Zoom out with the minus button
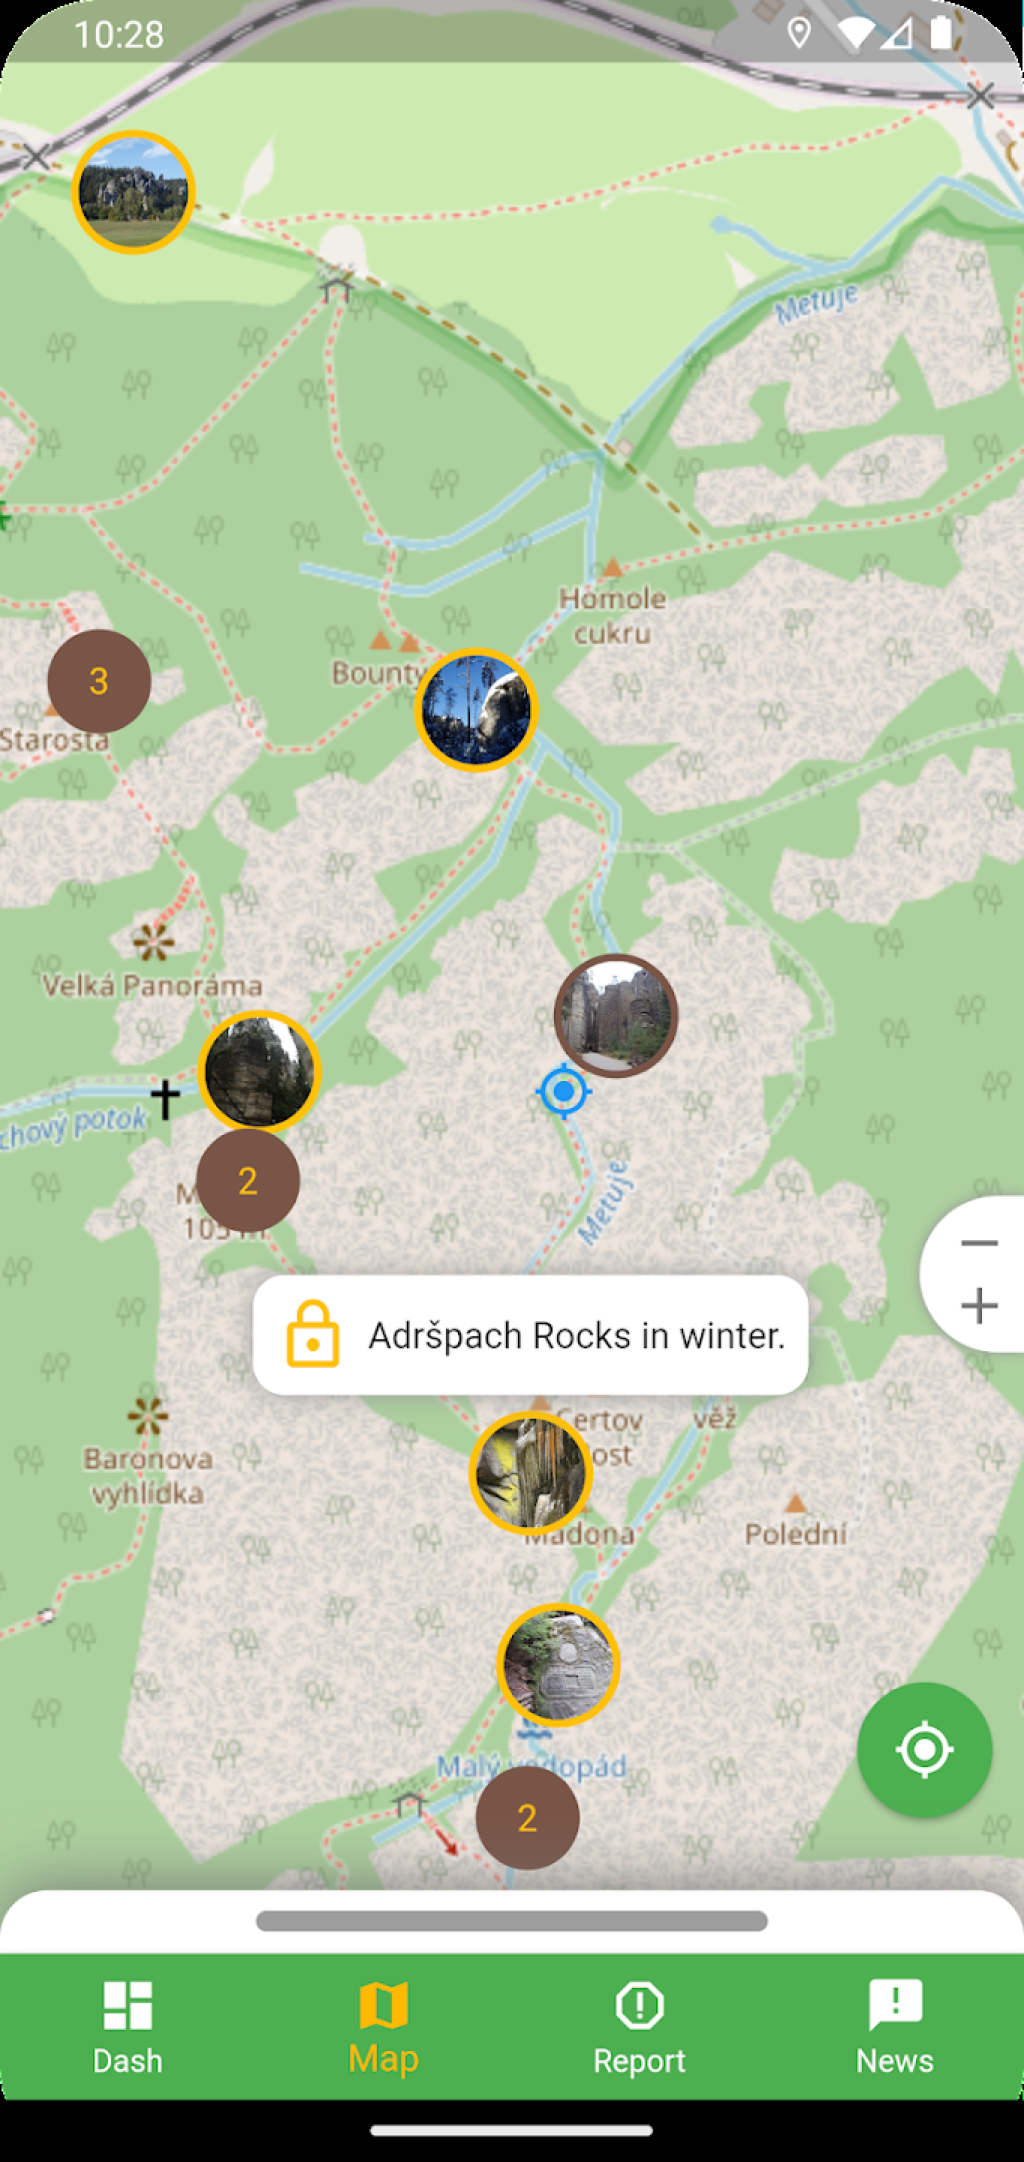Image resolution: width=1024 pixels, height=2162 pixels. tap(979, 1243)
